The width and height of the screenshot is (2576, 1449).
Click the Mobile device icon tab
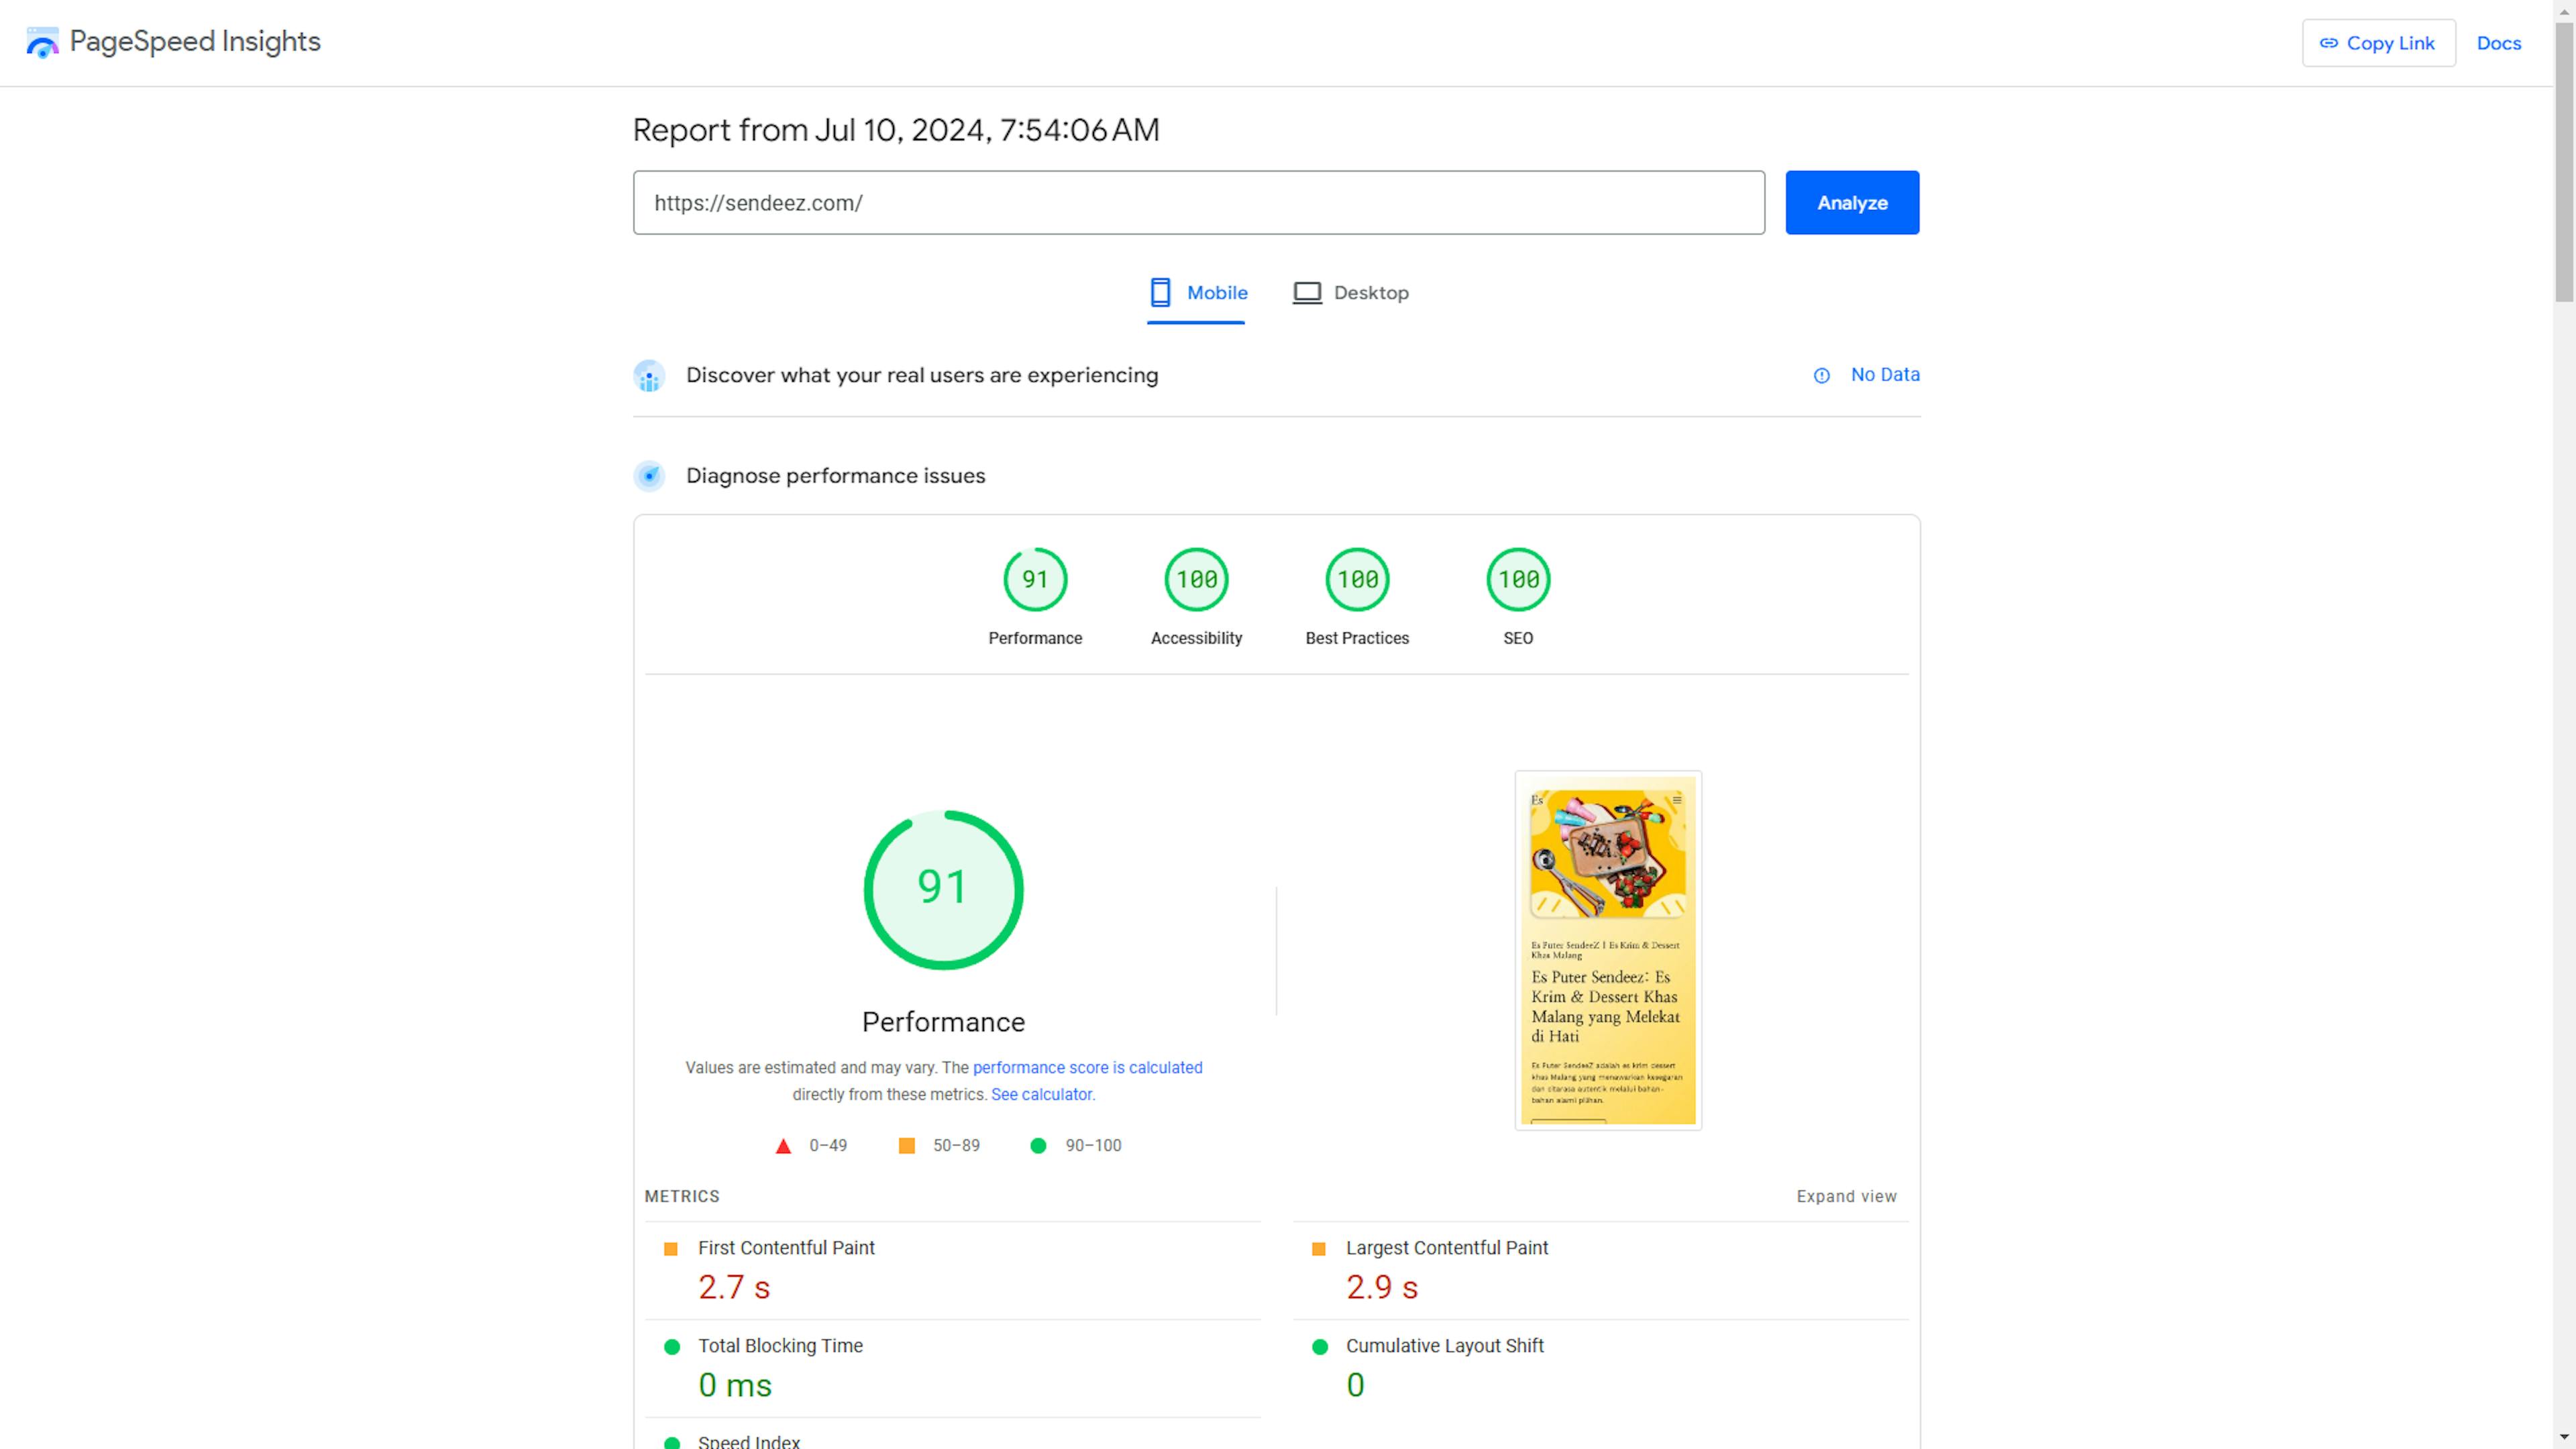pyautogui.click(x=1159, y=292)
